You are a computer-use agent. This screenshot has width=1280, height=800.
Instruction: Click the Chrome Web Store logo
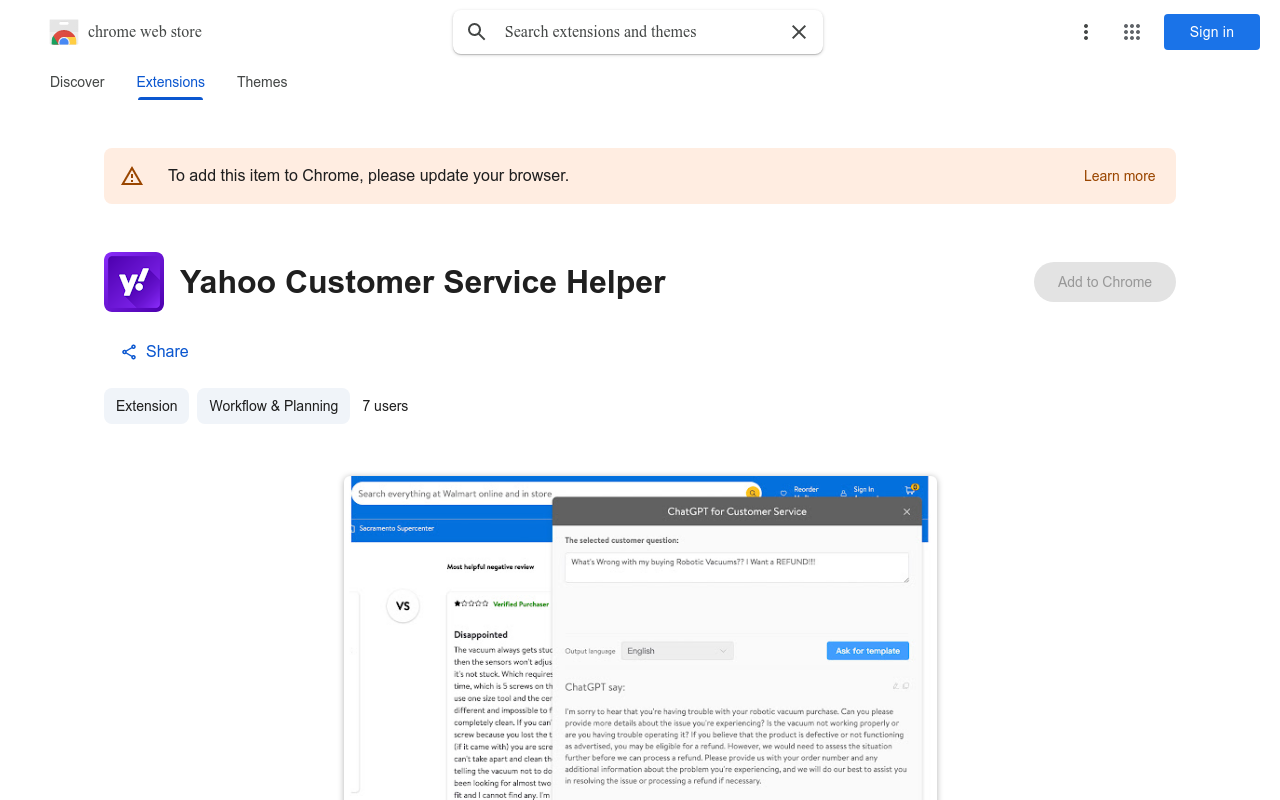[64, 32]
